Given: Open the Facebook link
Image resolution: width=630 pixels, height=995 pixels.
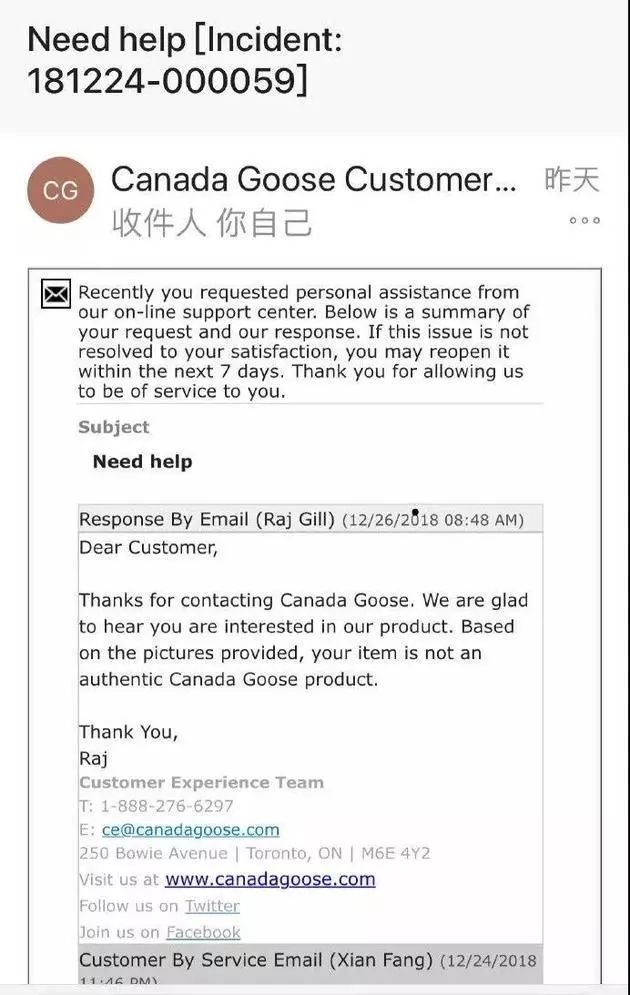Looking at the screenshot, I should [x=203, y=932].
